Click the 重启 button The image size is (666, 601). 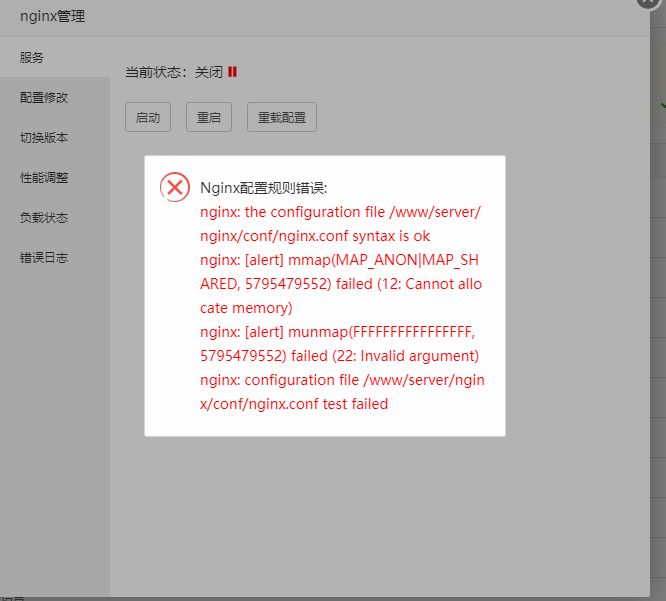(x=209, y=117)
